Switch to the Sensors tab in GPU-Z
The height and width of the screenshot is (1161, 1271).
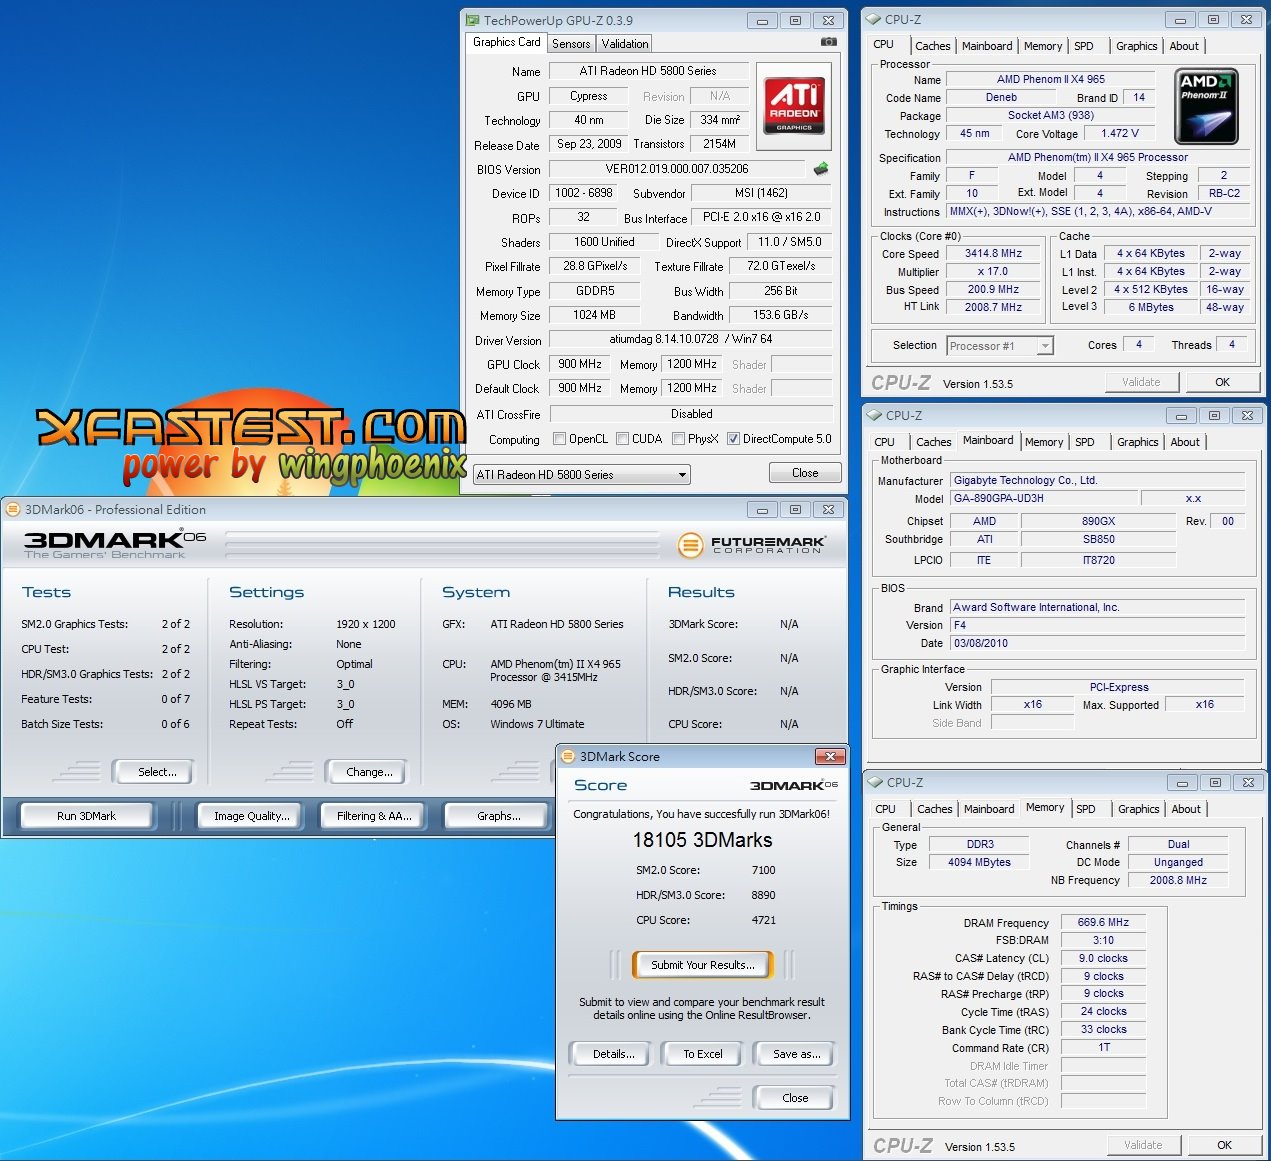pos(571,43)
